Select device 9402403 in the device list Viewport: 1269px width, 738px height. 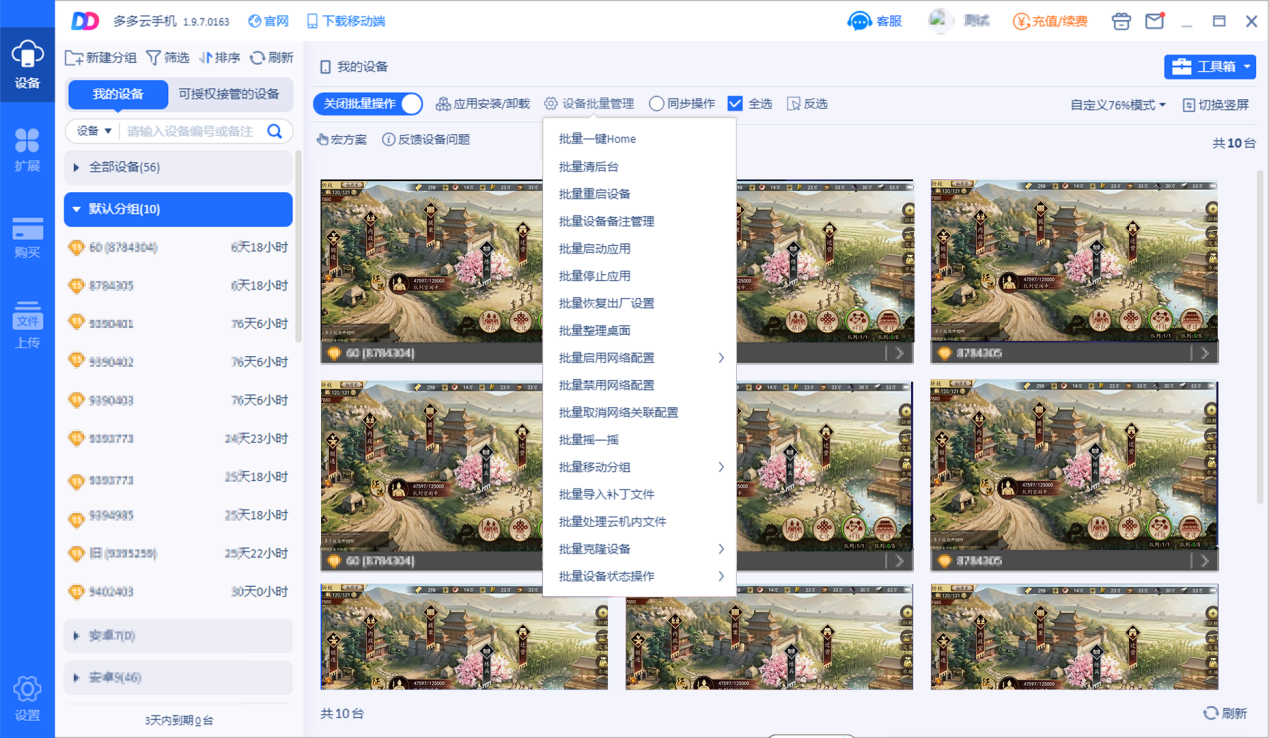(x=178, y=592)
